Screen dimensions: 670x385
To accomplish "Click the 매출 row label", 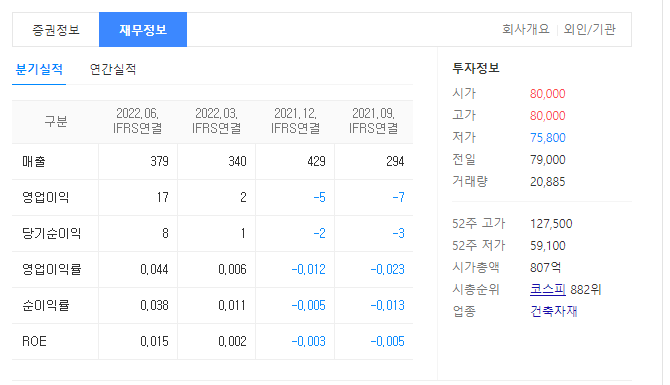I will point(34,162).
